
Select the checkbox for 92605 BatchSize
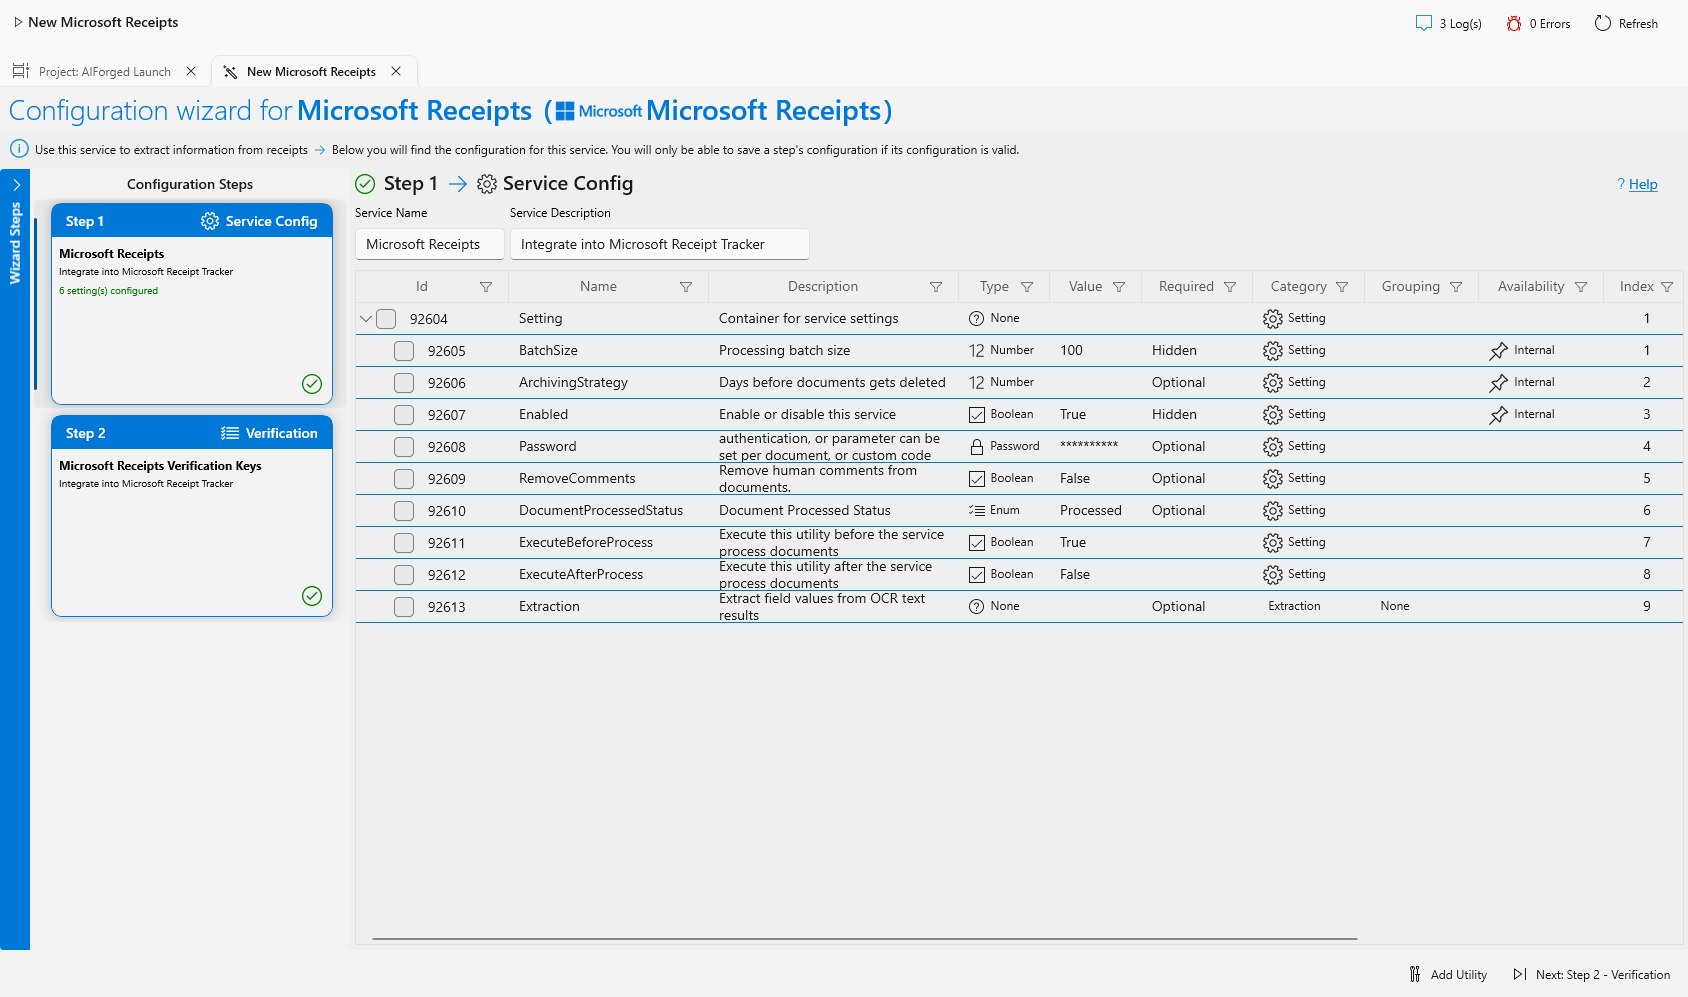coord(404,351)
